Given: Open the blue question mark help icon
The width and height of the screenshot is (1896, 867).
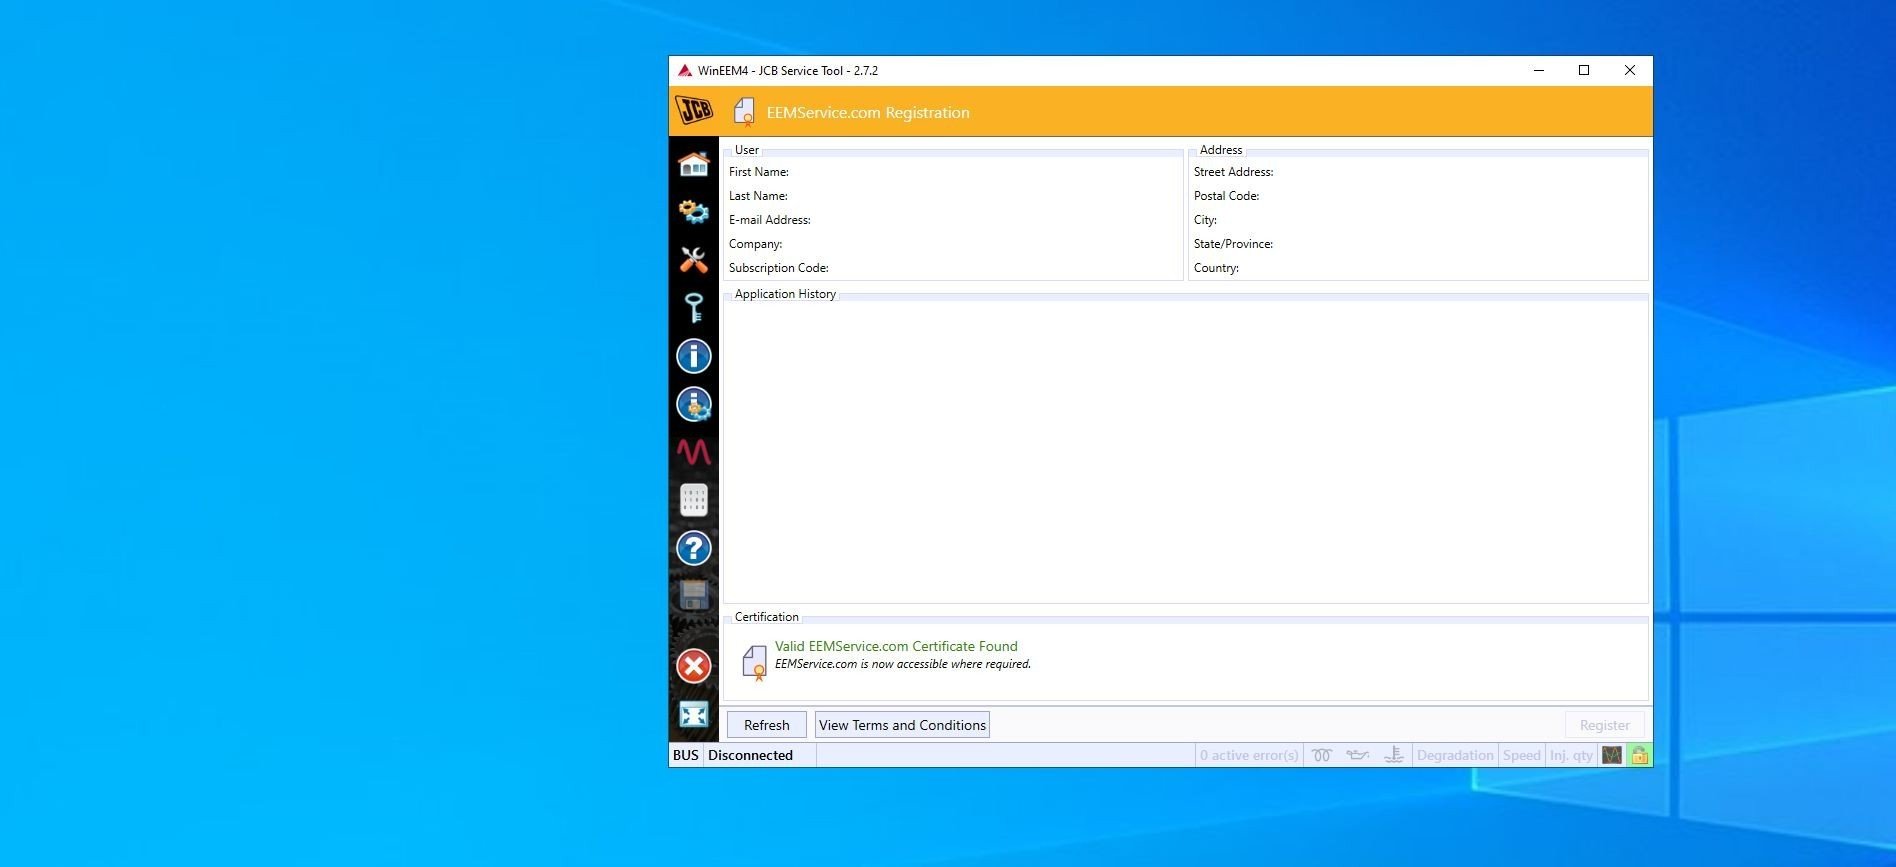Looking at the screenshot, I should [x=693, y=548].
